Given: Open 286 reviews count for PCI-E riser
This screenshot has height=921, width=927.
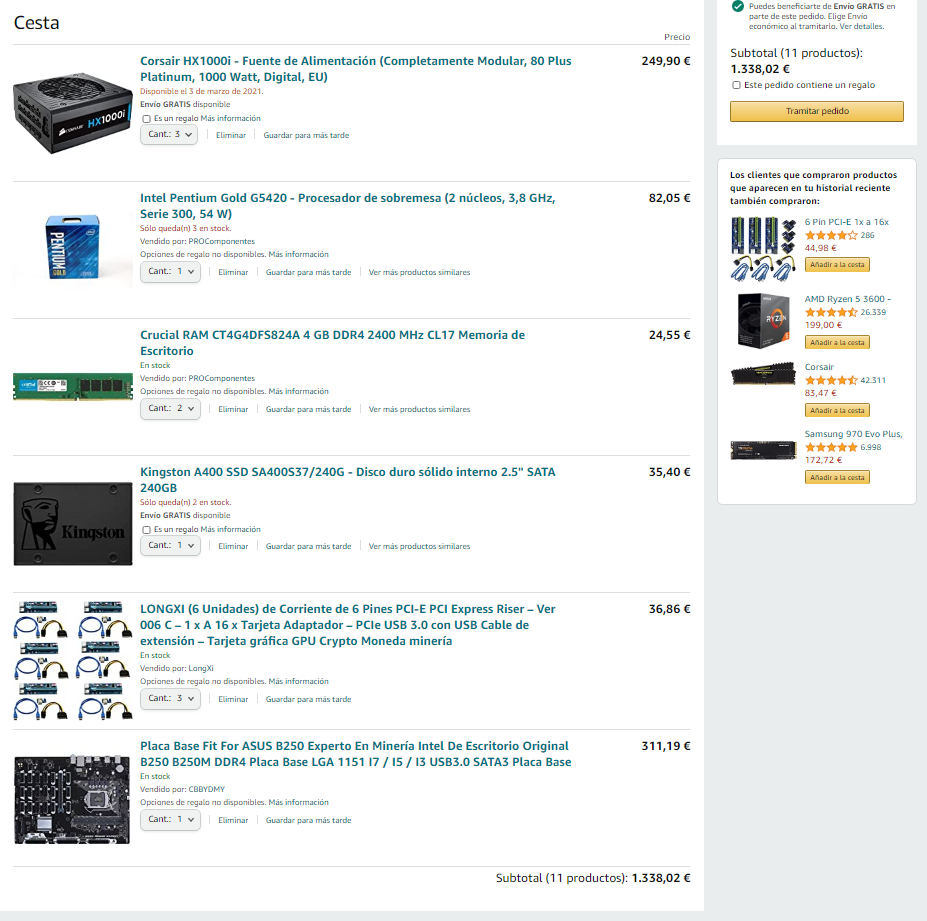Looking at the screenshot, I should click(867, 235).
